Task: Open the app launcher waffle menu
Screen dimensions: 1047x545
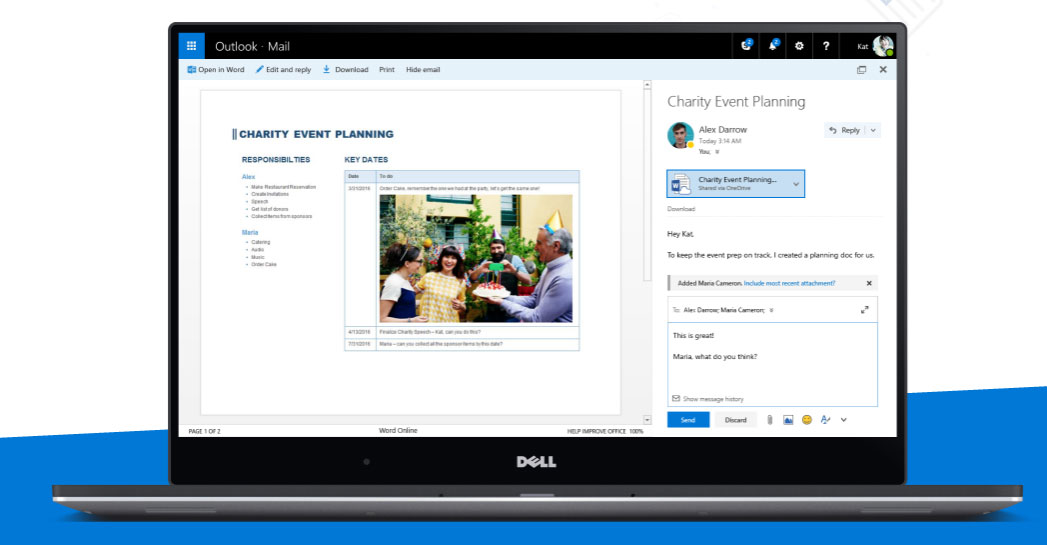Action: 191,46
